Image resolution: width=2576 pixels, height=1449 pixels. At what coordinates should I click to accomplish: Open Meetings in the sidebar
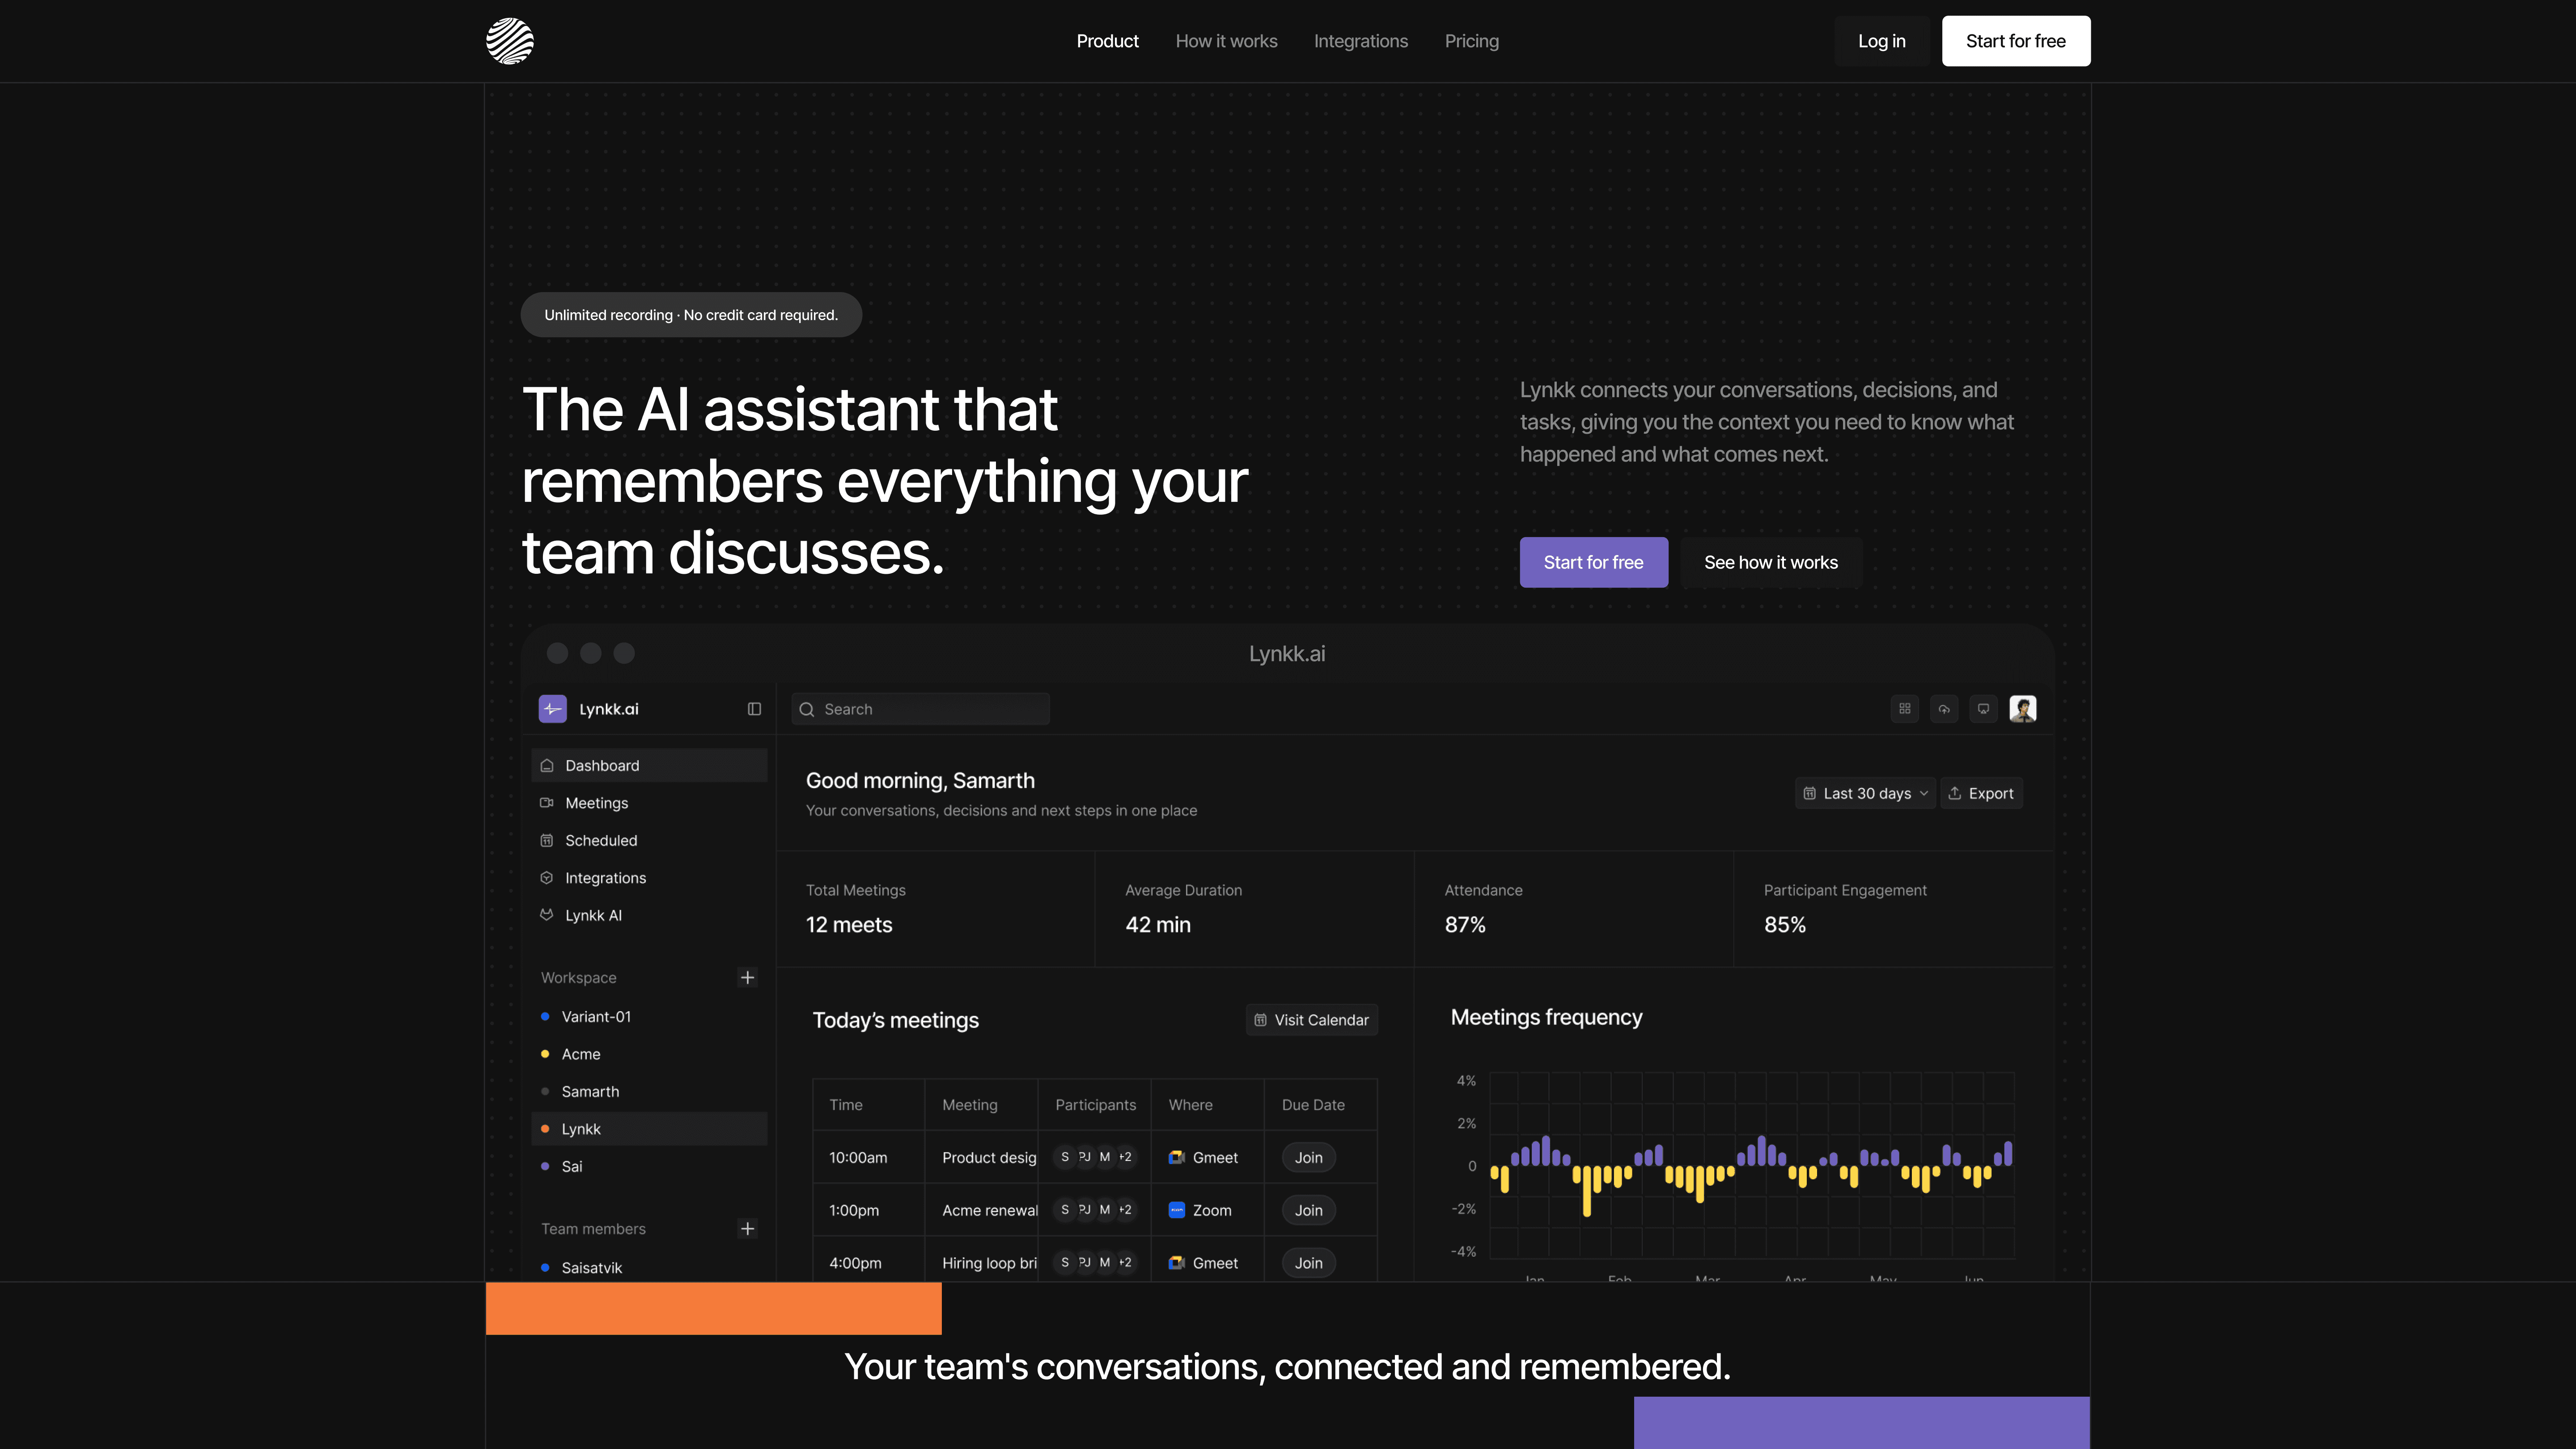pyautogui.click(x=650, y=803)
